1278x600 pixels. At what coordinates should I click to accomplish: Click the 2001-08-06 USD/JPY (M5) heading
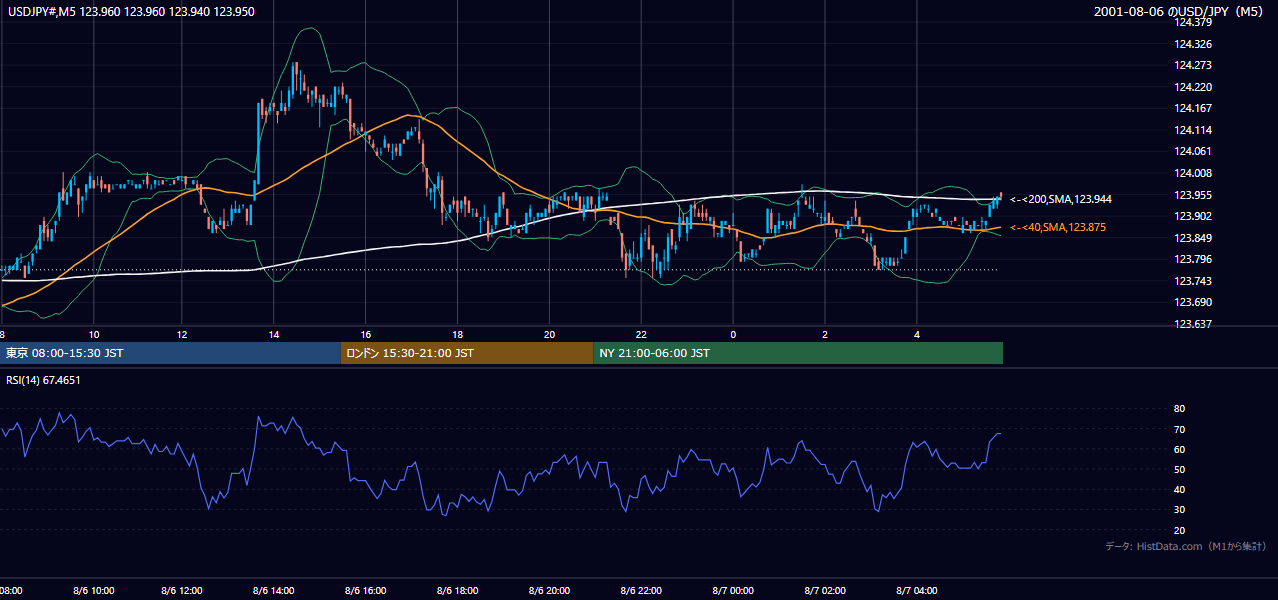coord(1180,11)
